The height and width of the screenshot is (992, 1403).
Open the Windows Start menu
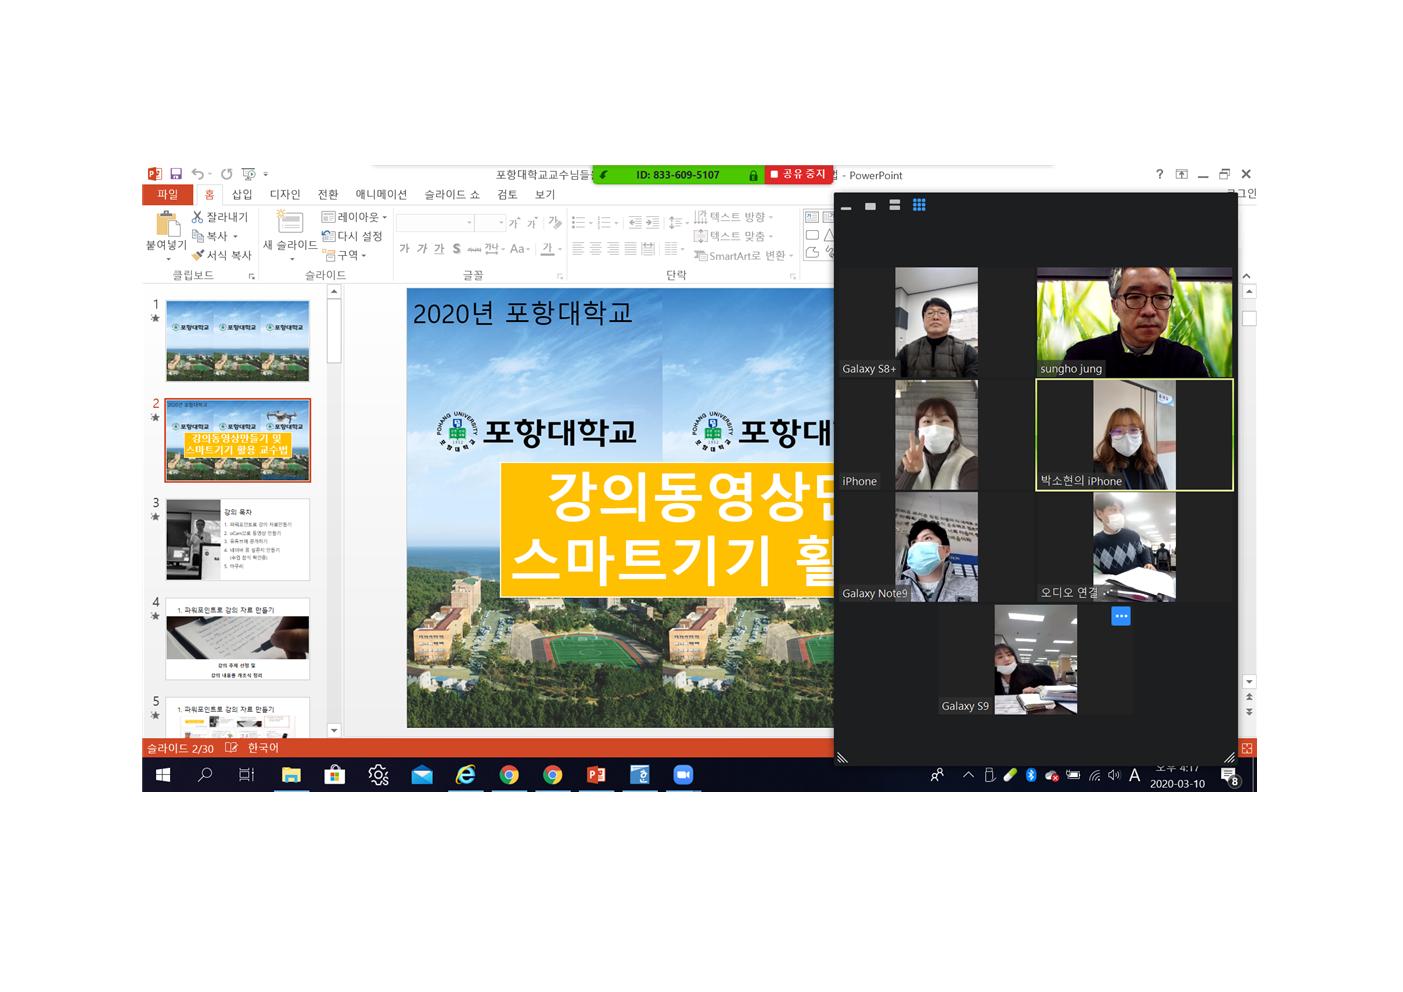tap(163, 775)
